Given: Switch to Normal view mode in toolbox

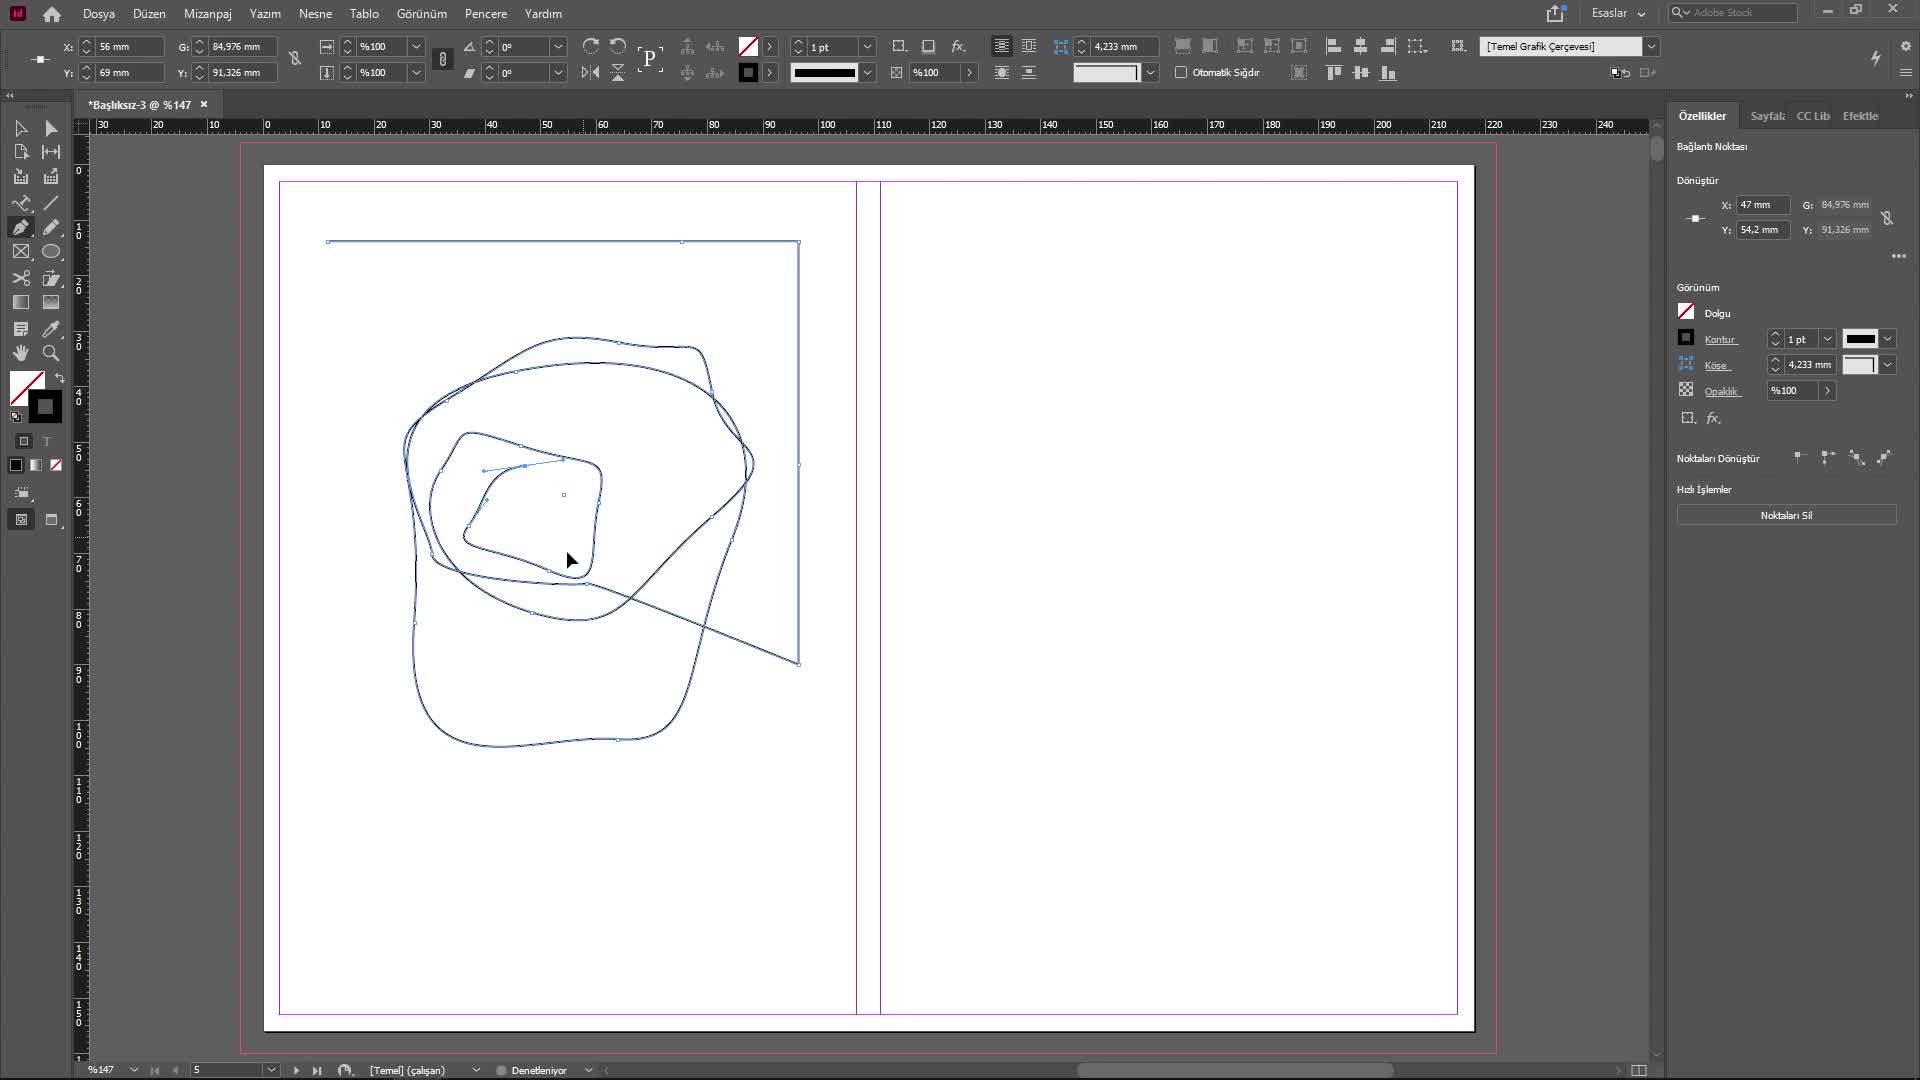Looking at the screenshot, I should coord(21,519).
